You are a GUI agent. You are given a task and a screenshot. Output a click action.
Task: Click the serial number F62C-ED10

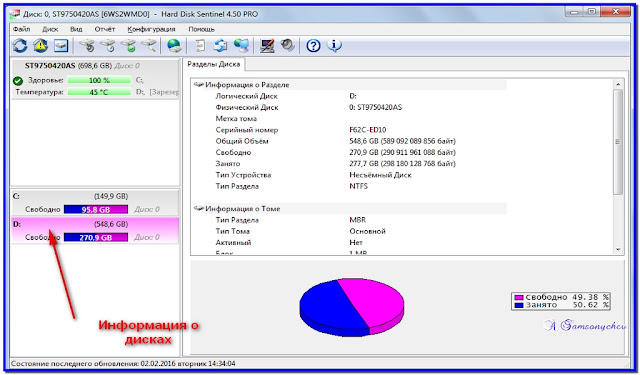click(367, 130)
